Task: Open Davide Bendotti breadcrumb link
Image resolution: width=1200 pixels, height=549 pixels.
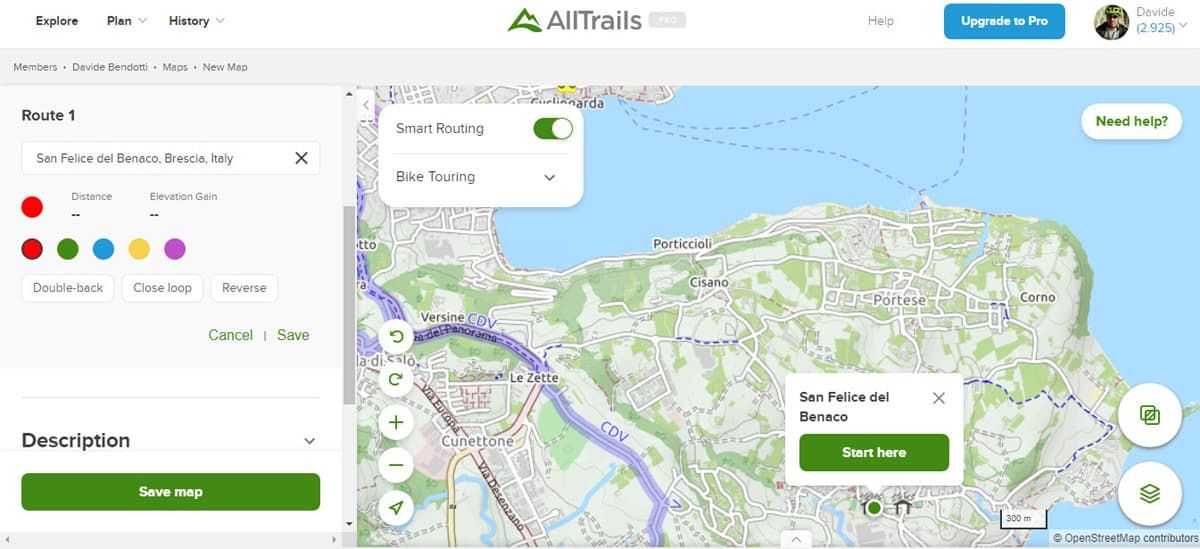Action: 112,67
